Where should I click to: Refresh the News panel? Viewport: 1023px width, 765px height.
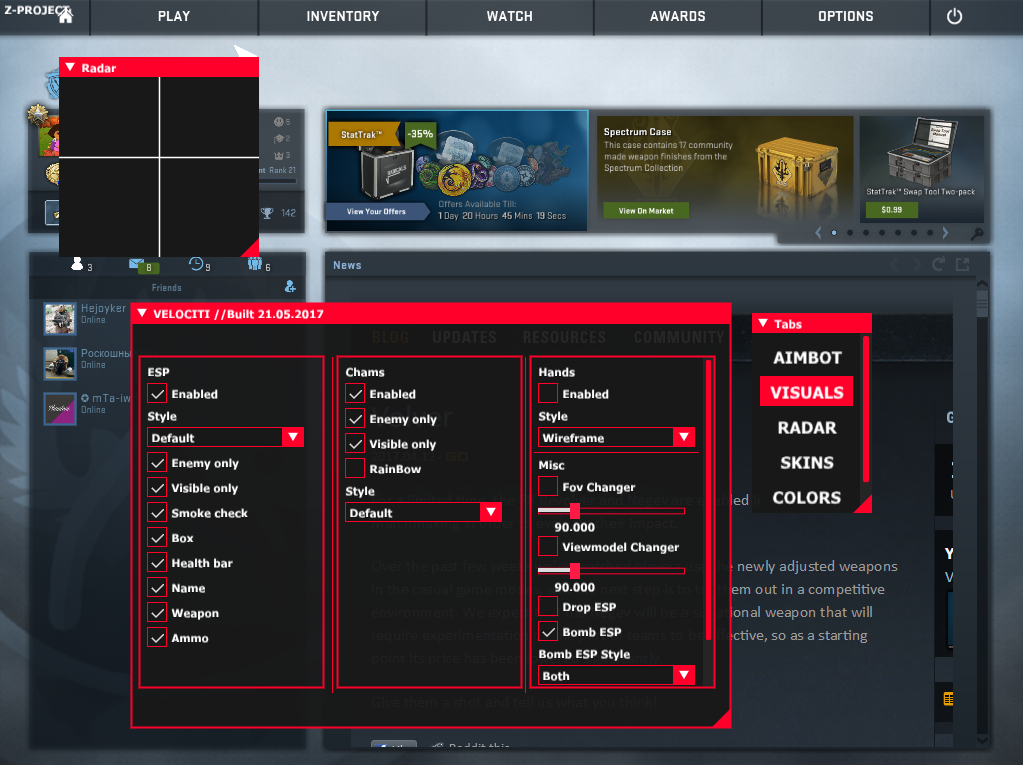click(x=938, y=265)
